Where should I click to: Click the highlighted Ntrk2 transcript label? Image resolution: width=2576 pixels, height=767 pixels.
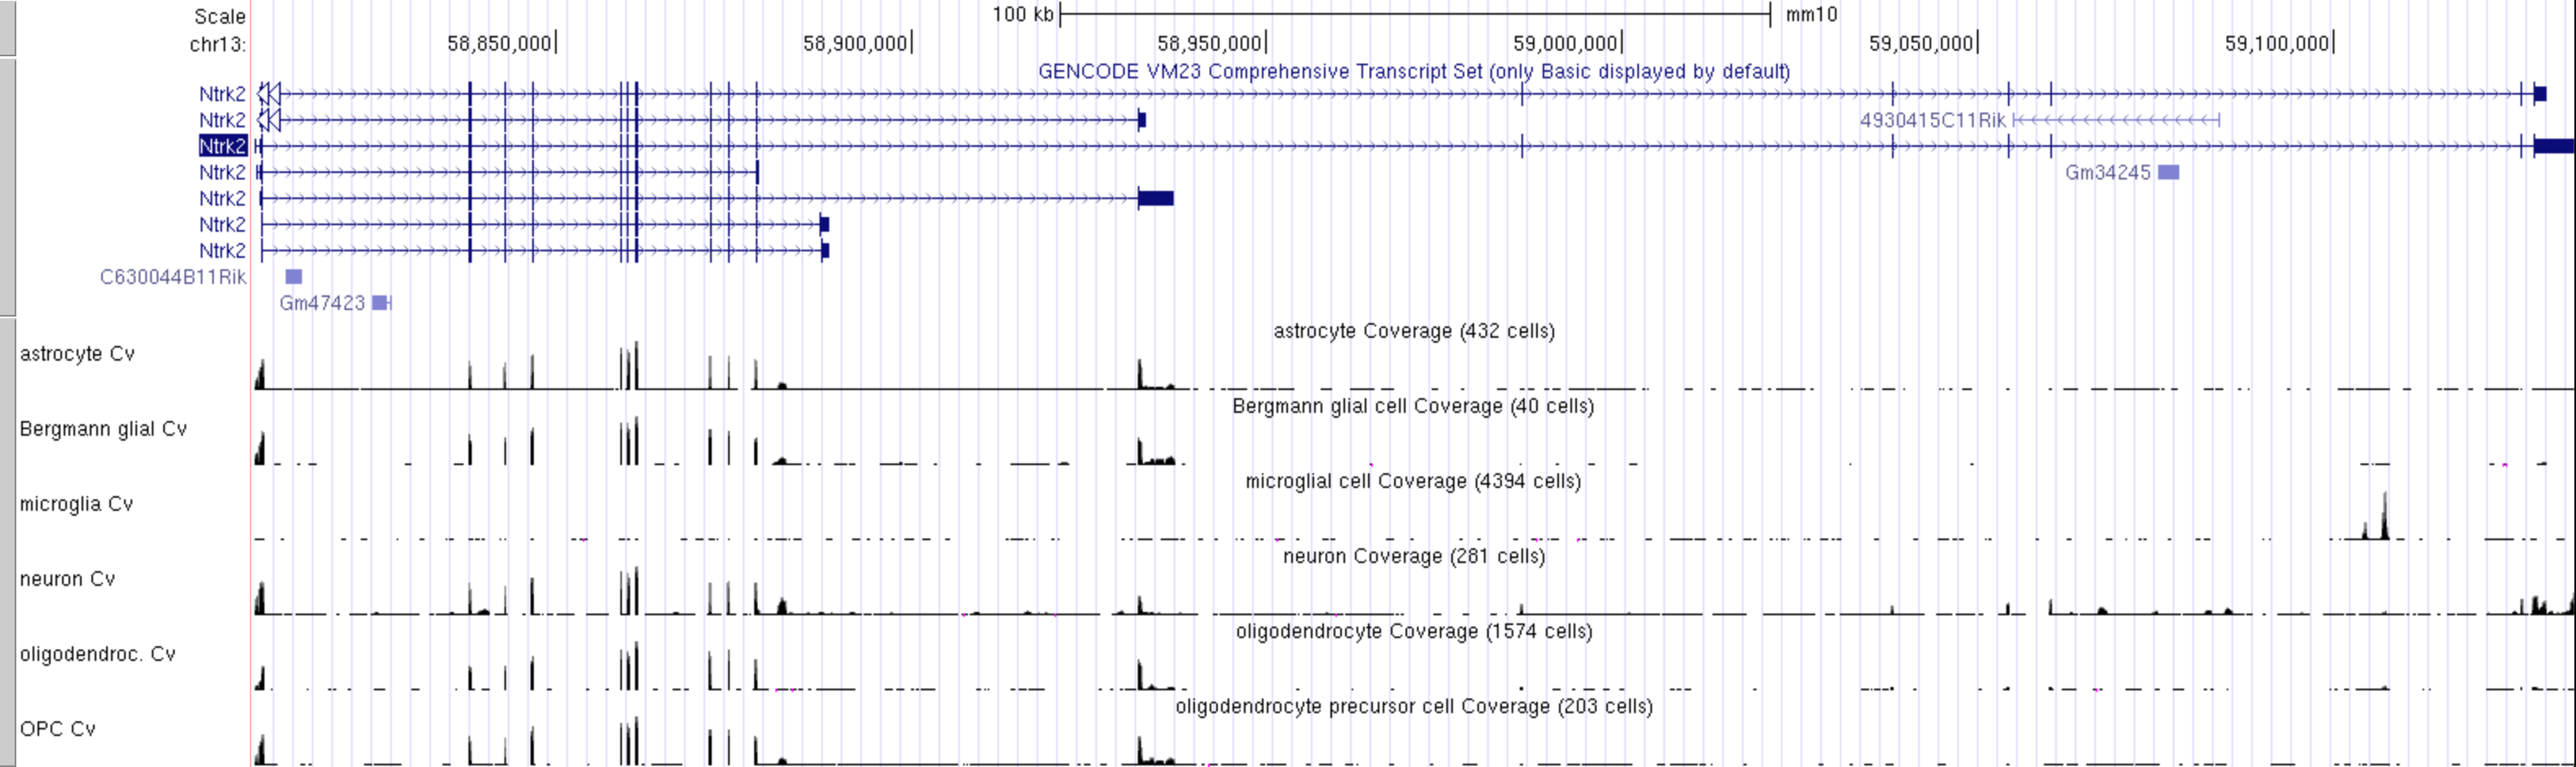pyautogui.click(x=222, y=146)
